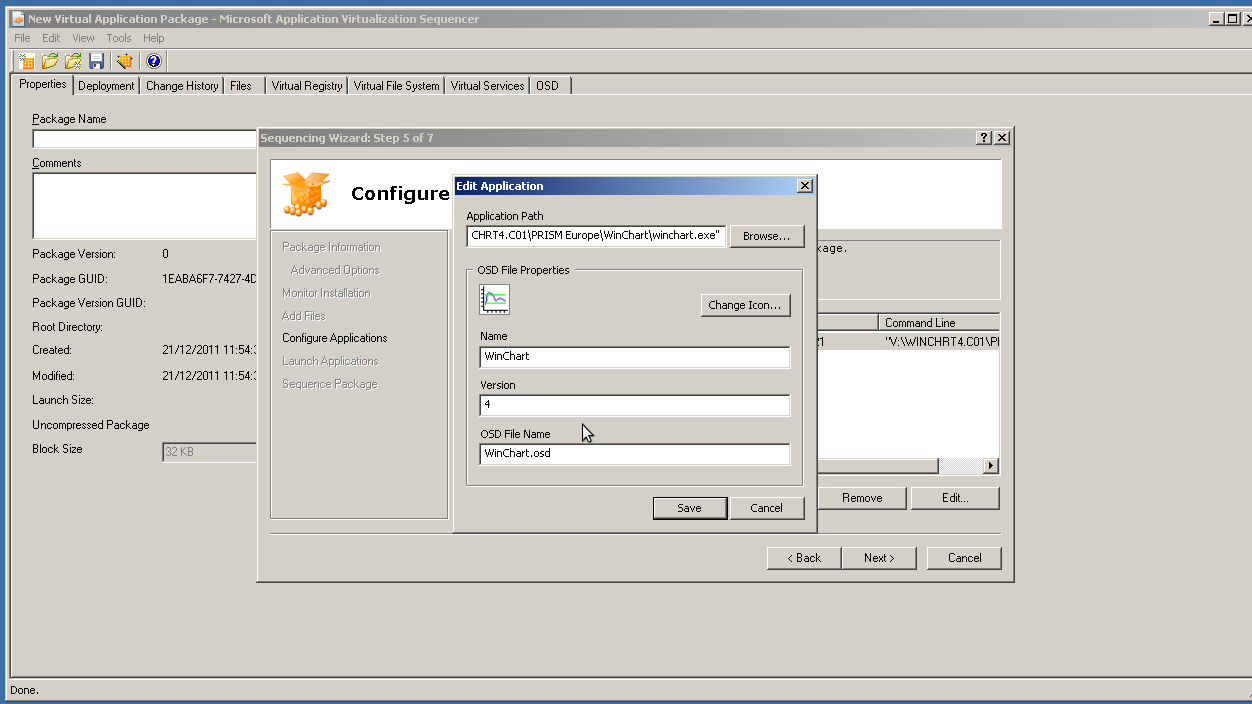Click the Command Line column header
Screen dimensions: 1252x704
[939, 323]
